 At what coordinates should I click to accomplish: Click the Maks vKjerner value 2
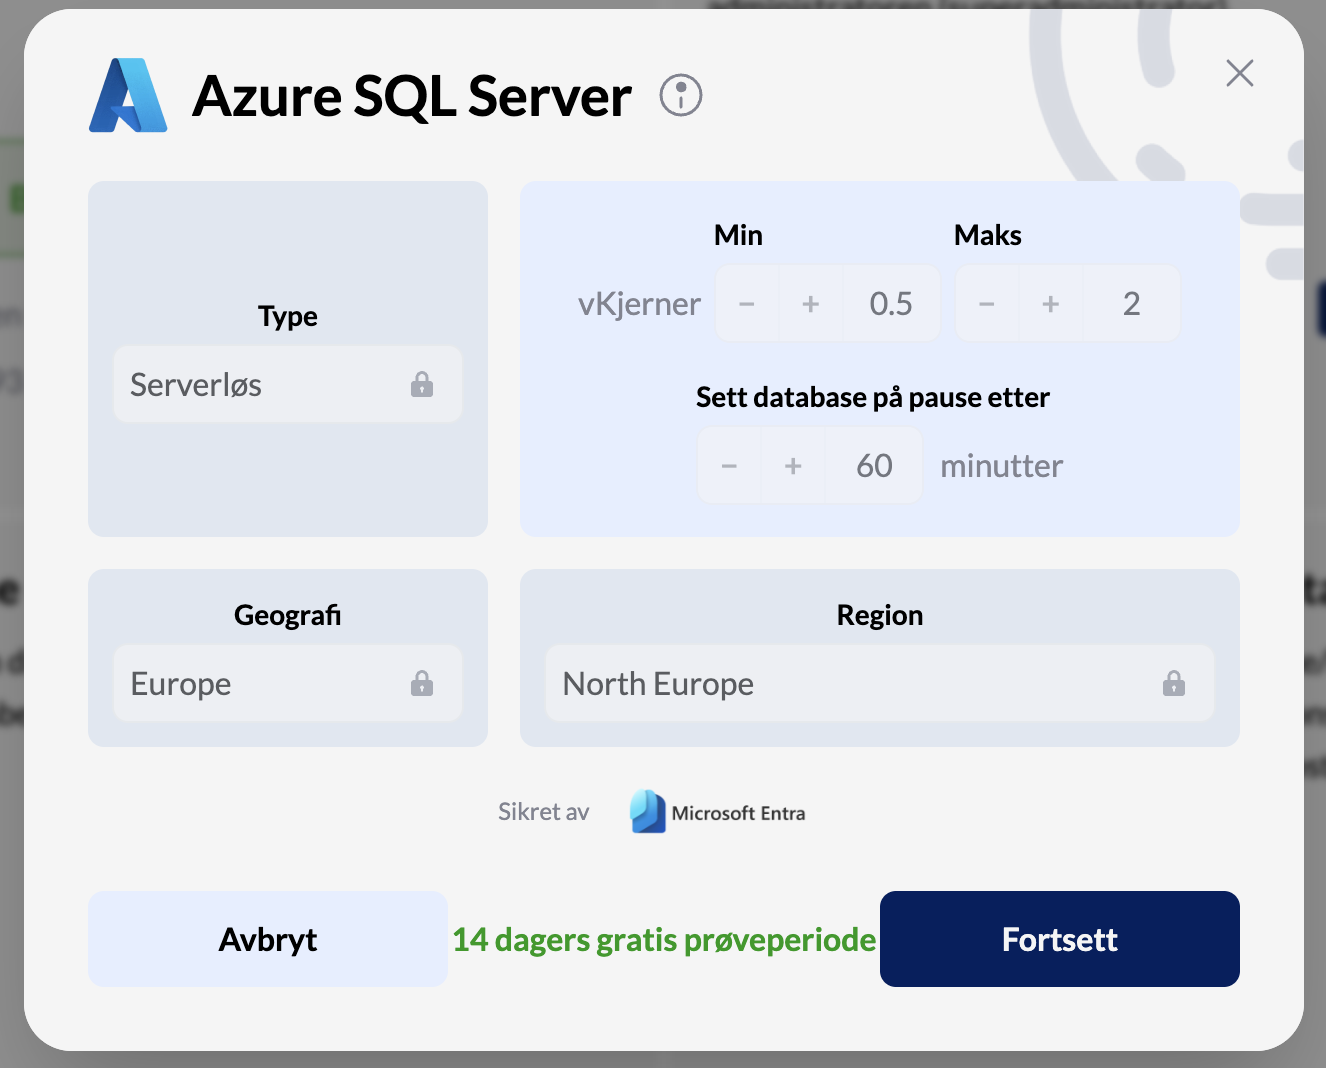pos(1132,304)
